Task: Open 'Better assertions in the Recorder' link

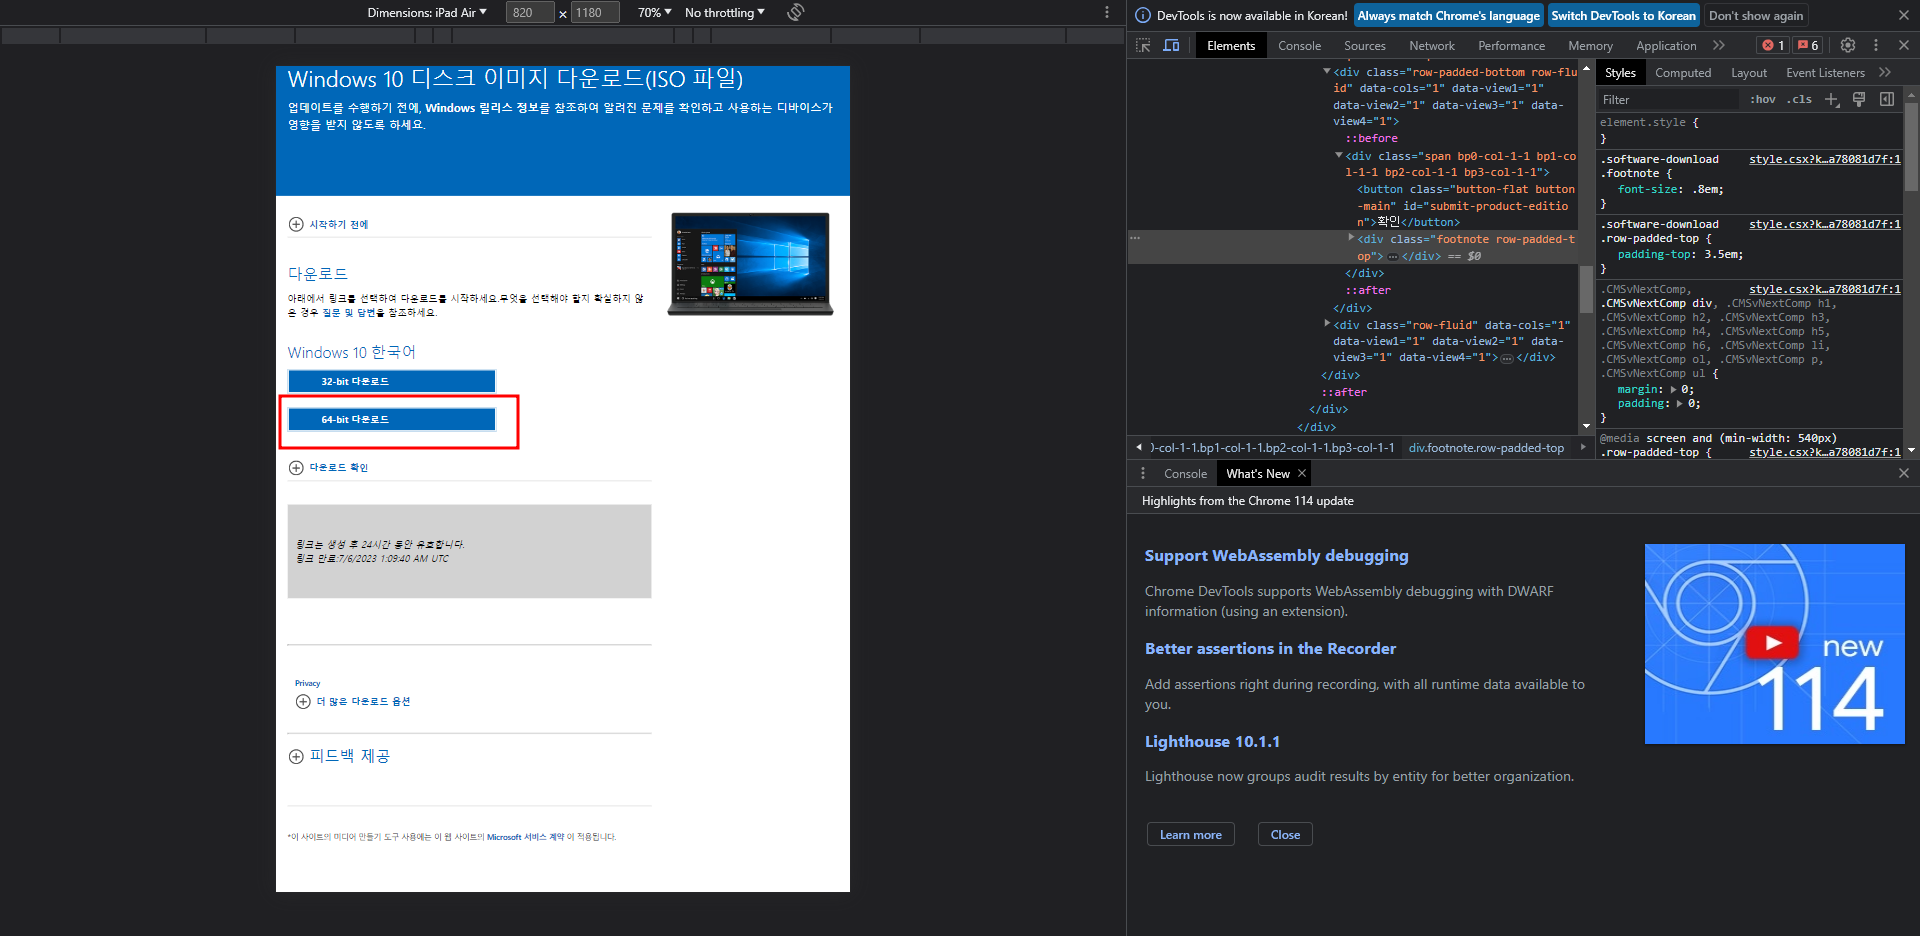Action: 1270,649
